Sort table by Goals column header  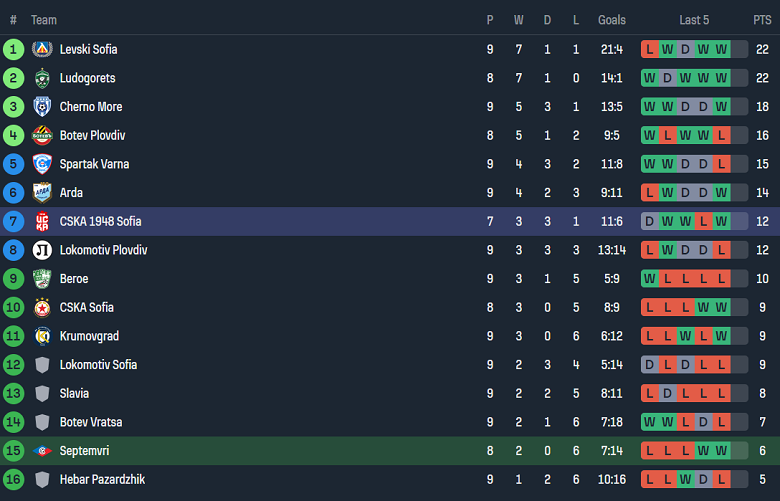pyautogui.click(x=612, y=20)
